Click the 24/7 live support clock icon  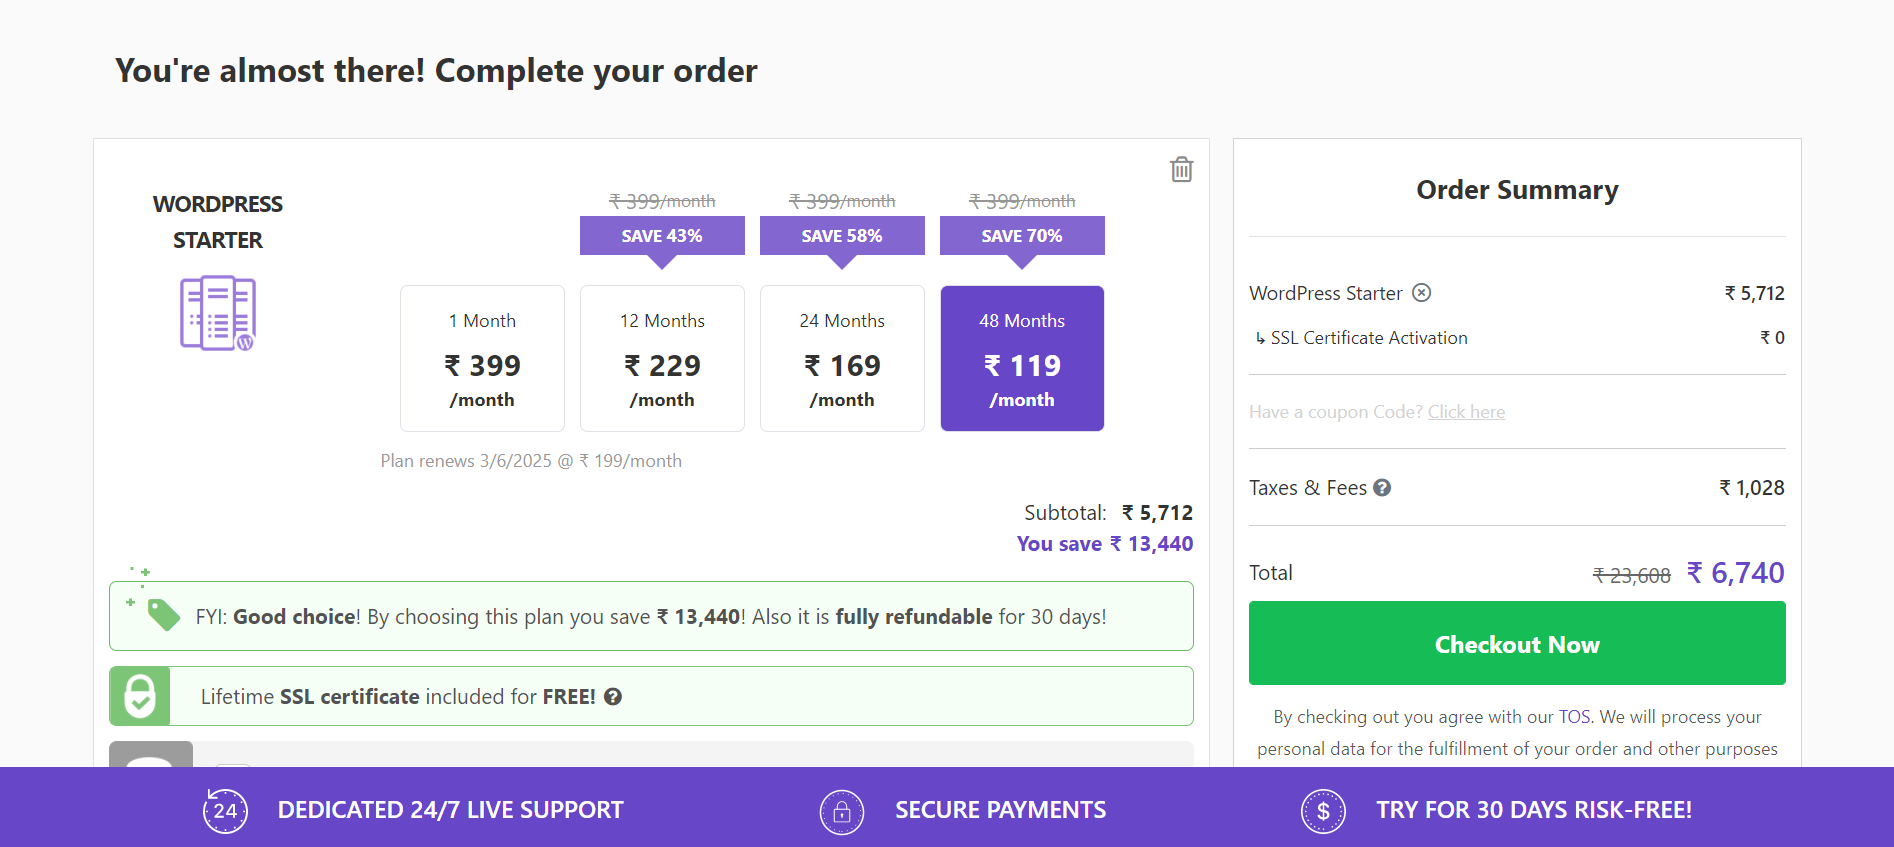pos(225,810)
